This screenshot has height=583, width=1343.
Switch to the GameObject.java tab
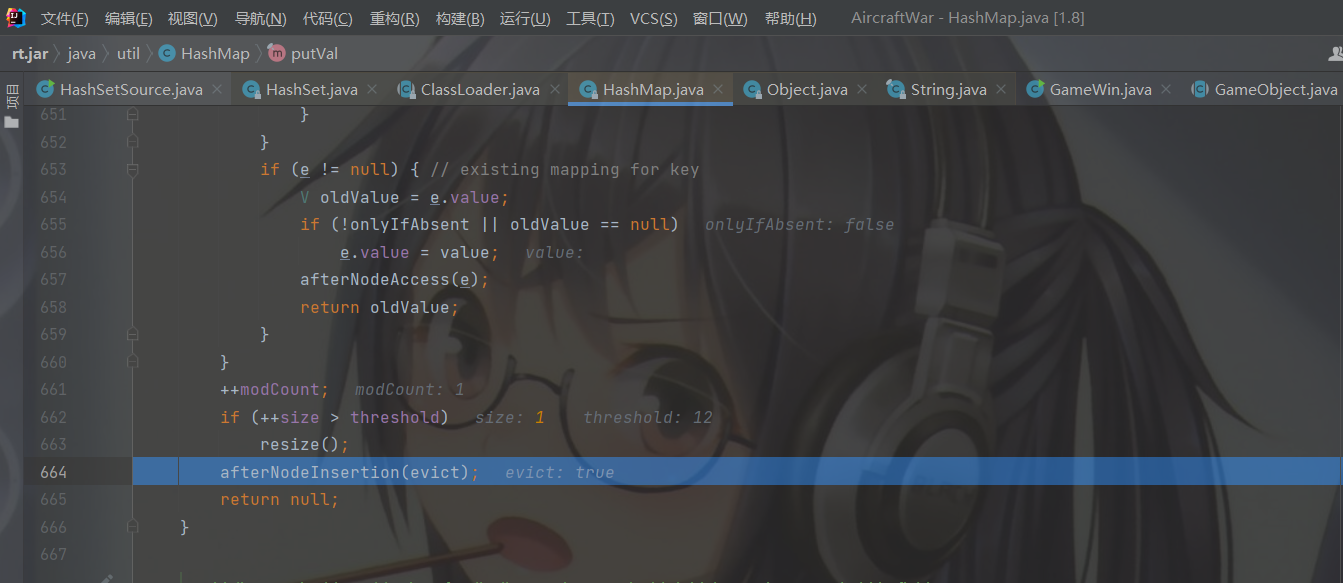tap(1264, 89)
